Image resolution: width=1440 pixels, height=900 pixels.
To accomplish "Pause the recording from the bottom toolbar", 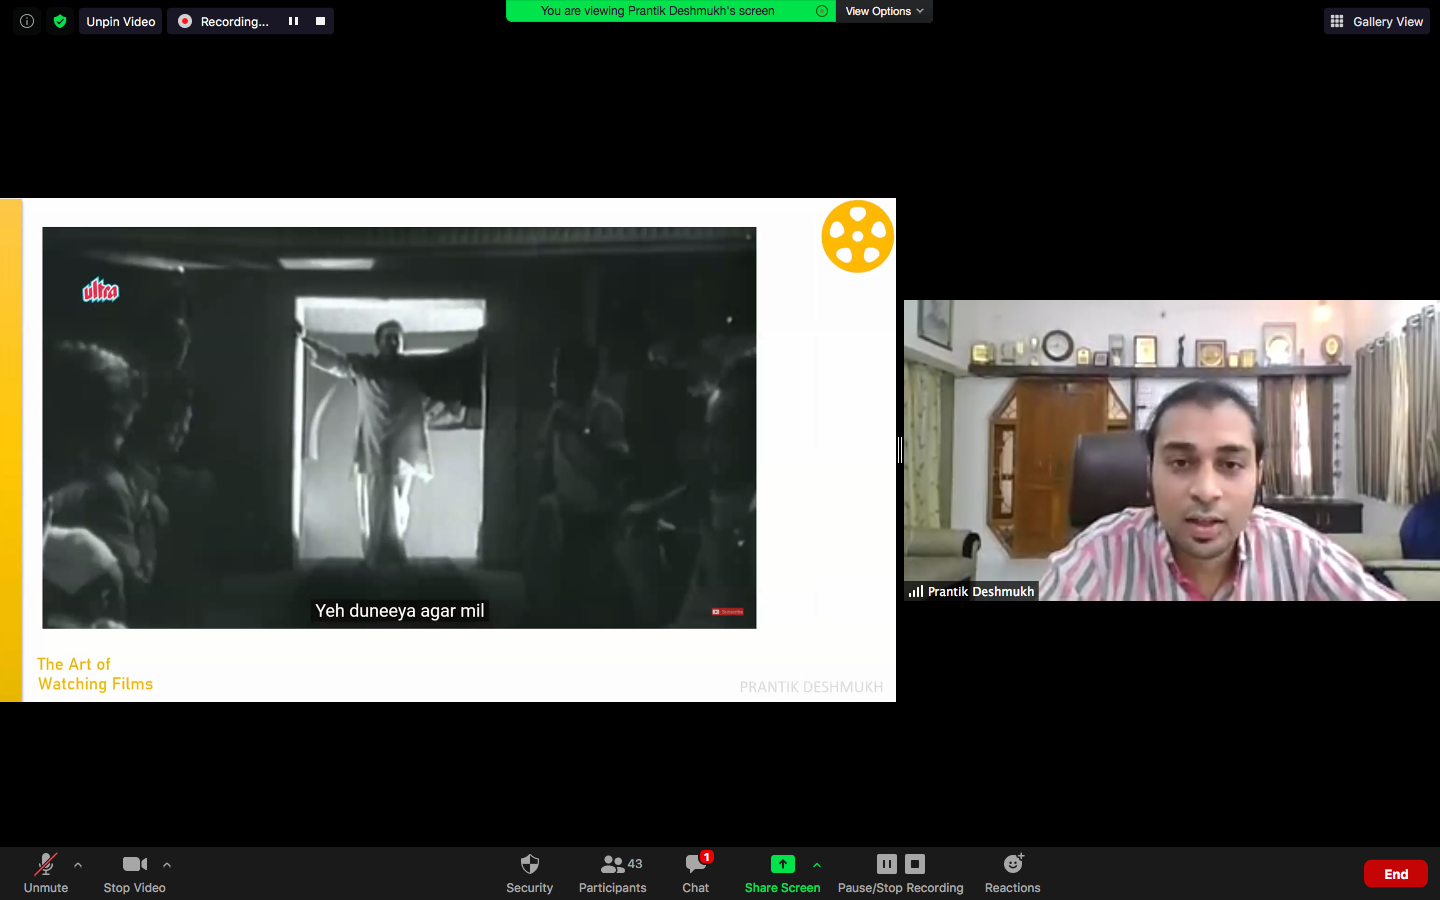I will [x=886, y=864].
